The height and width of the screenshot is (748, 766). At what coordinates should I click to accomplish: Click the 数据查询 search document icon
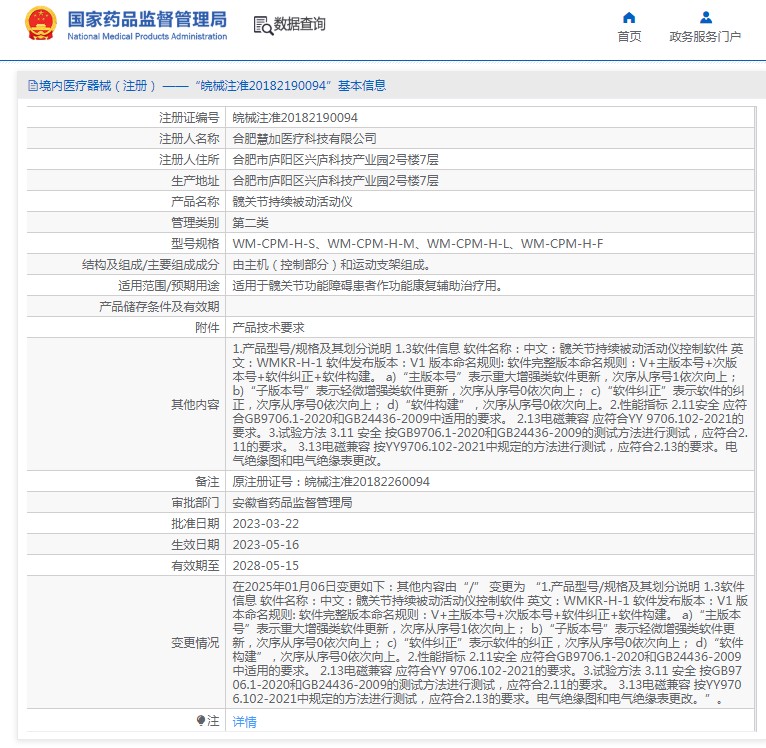pos(262,25)
